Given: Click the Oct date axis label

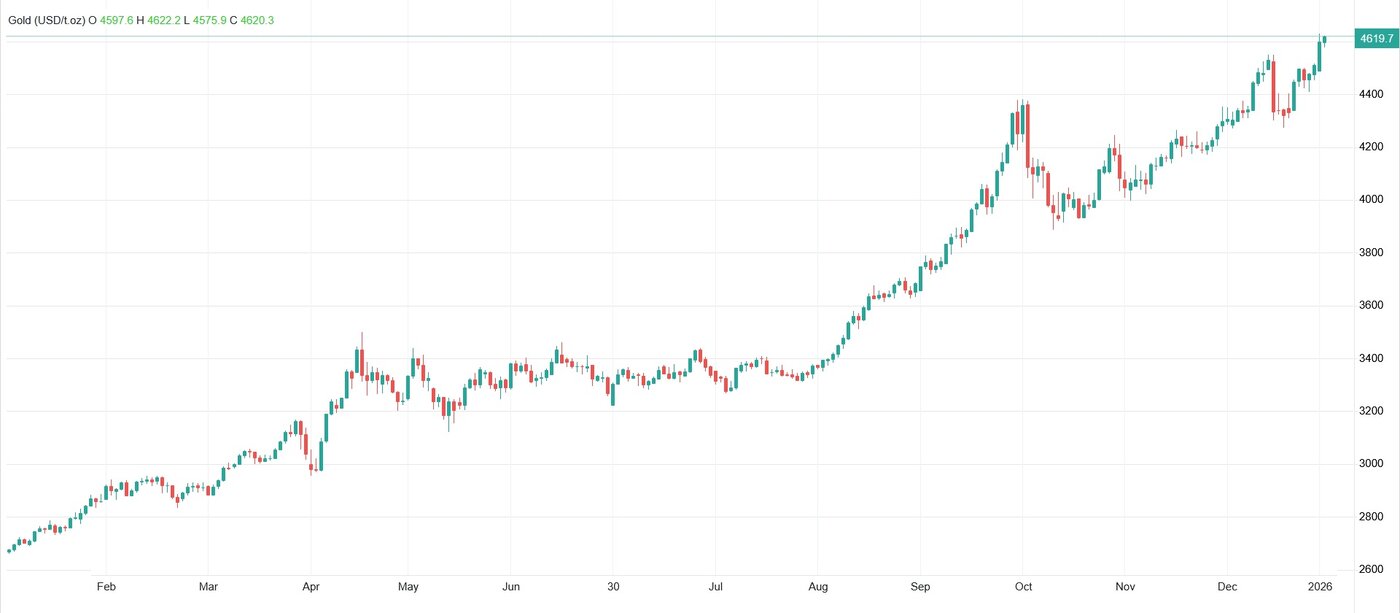Looking at the screenshot, I should (x=1023, y=587).
